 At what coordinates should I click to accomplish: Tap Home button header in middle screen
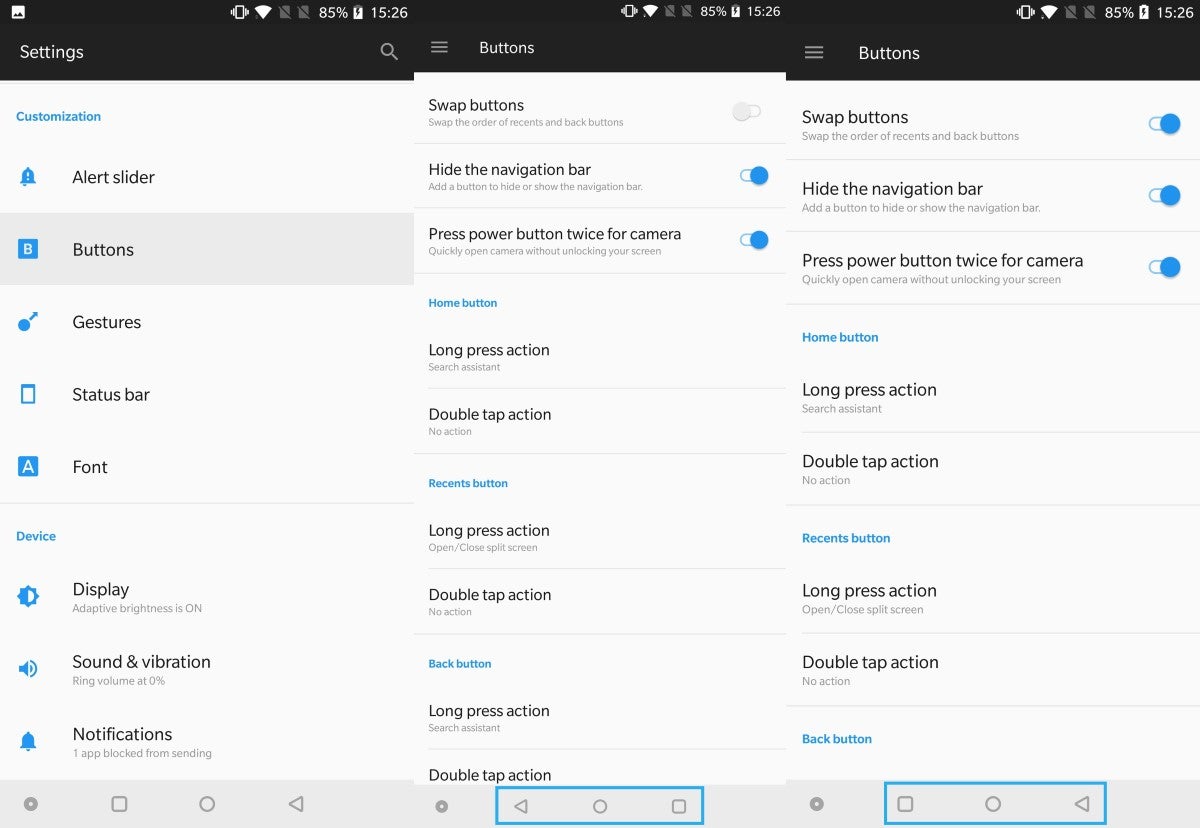pos(463,302)
